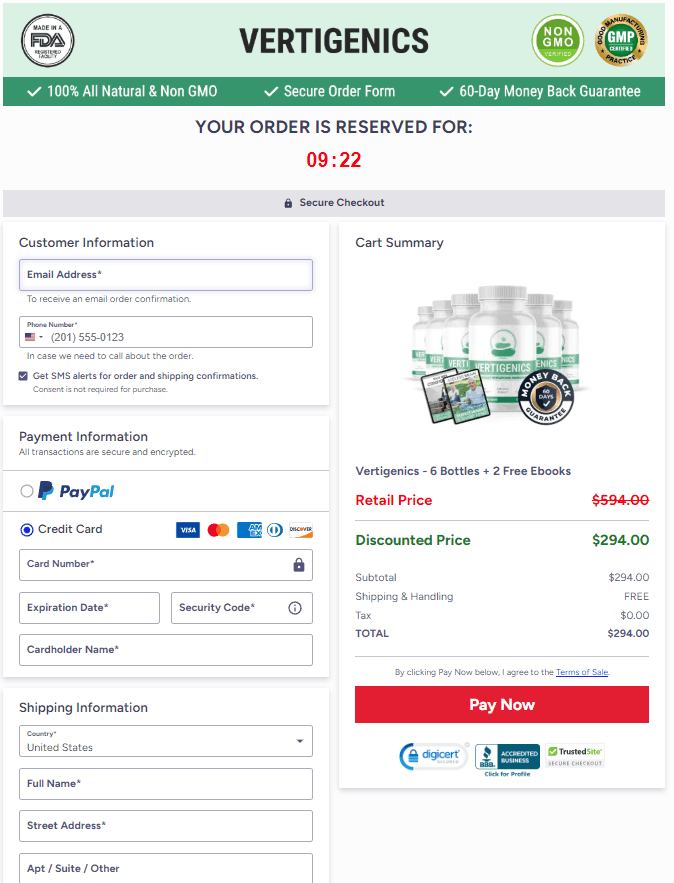Click the FDA Registered Facility badge
674x883 pixels.
click(46, 40)
